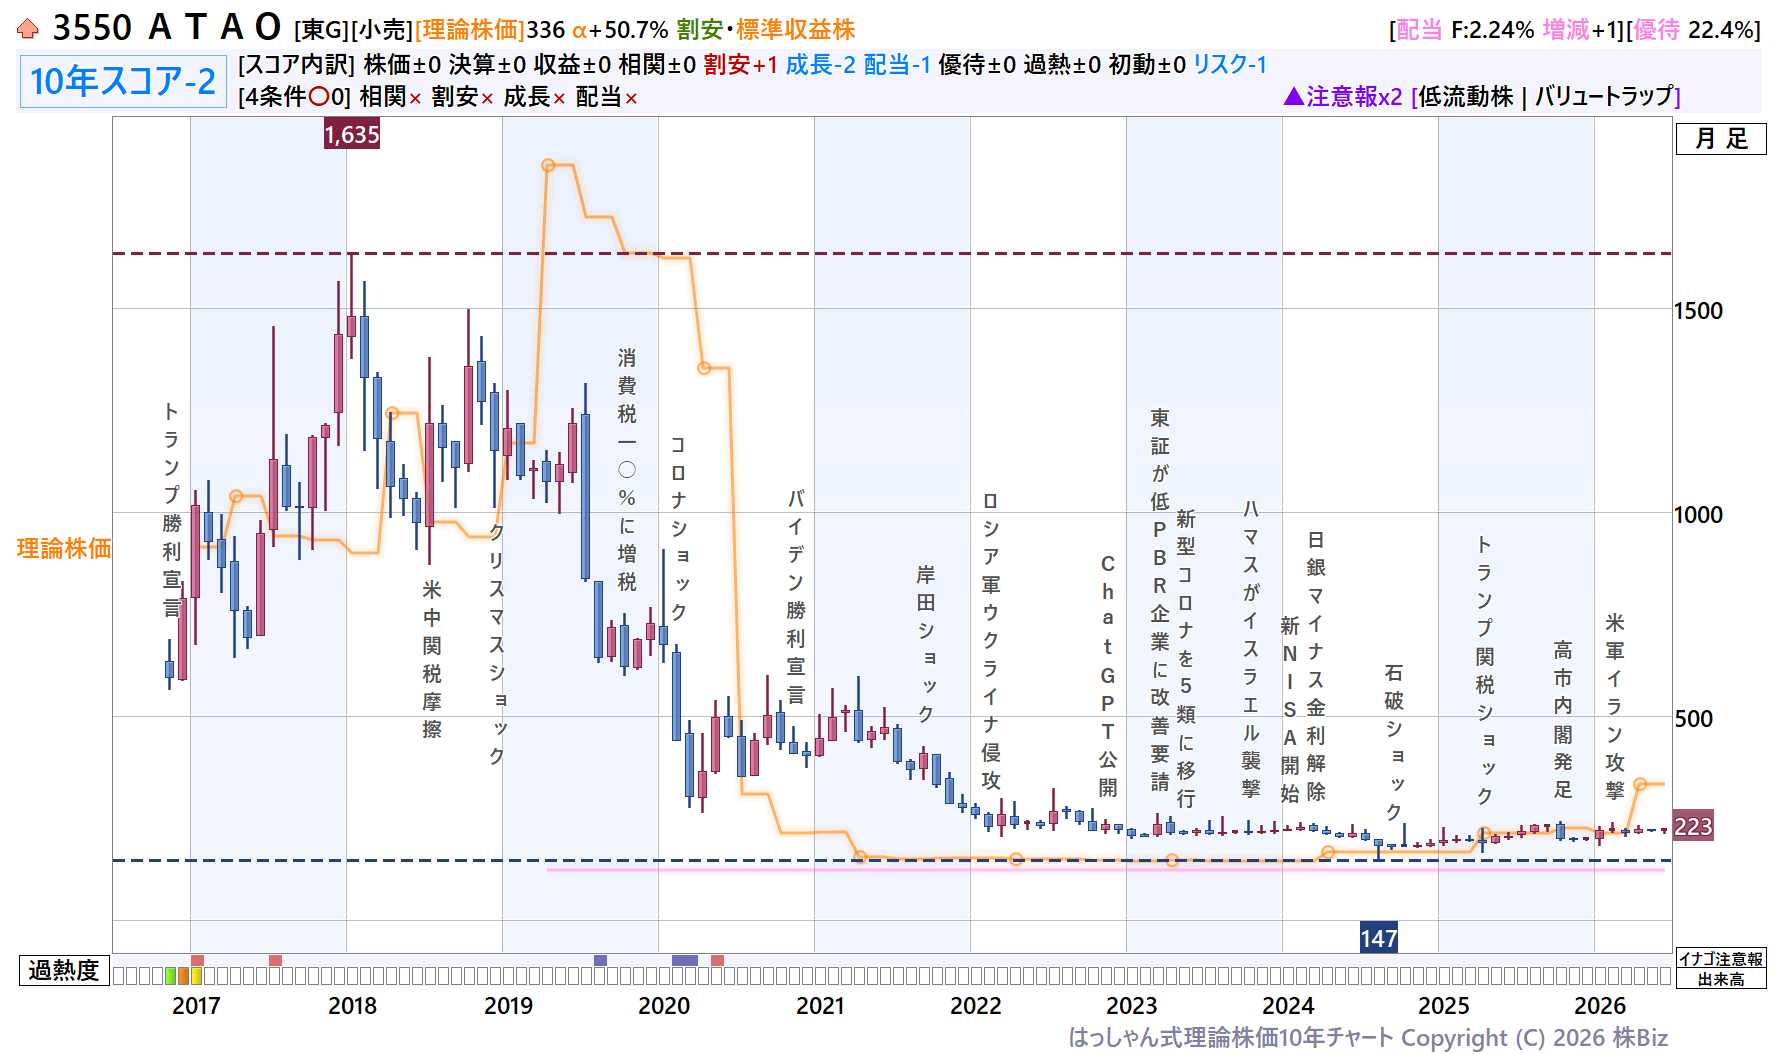Click the pink heat square under 2020
The width and height of the screenshot is (1780, 1054).
pos(717,960)
